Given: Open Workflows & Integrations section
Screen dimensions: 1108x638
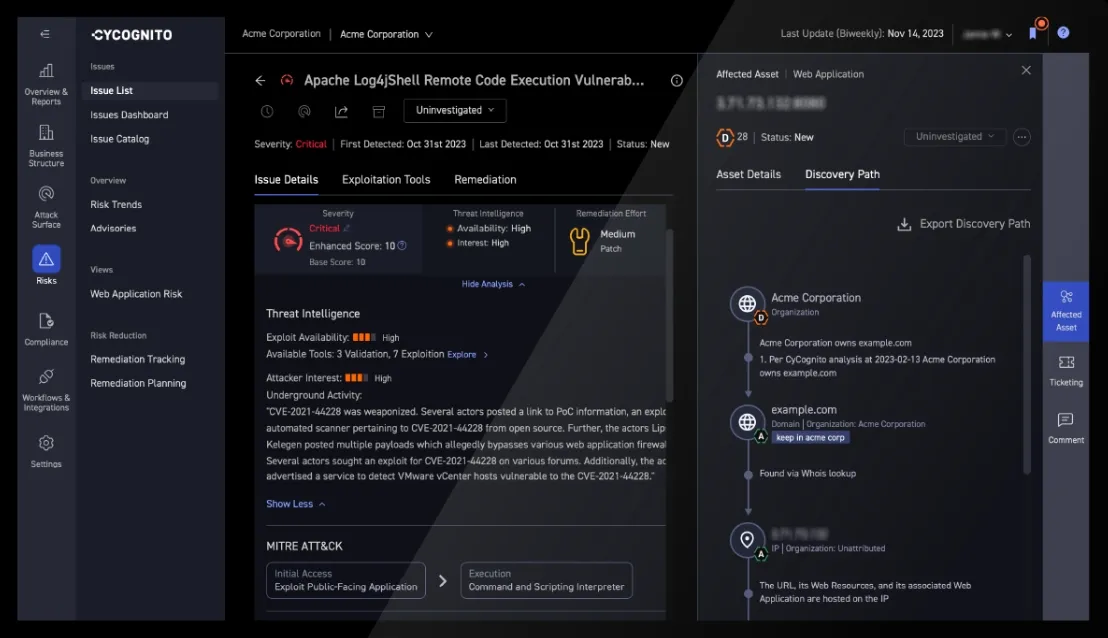Looking at the screenshot, I should (x=46, y=389).
